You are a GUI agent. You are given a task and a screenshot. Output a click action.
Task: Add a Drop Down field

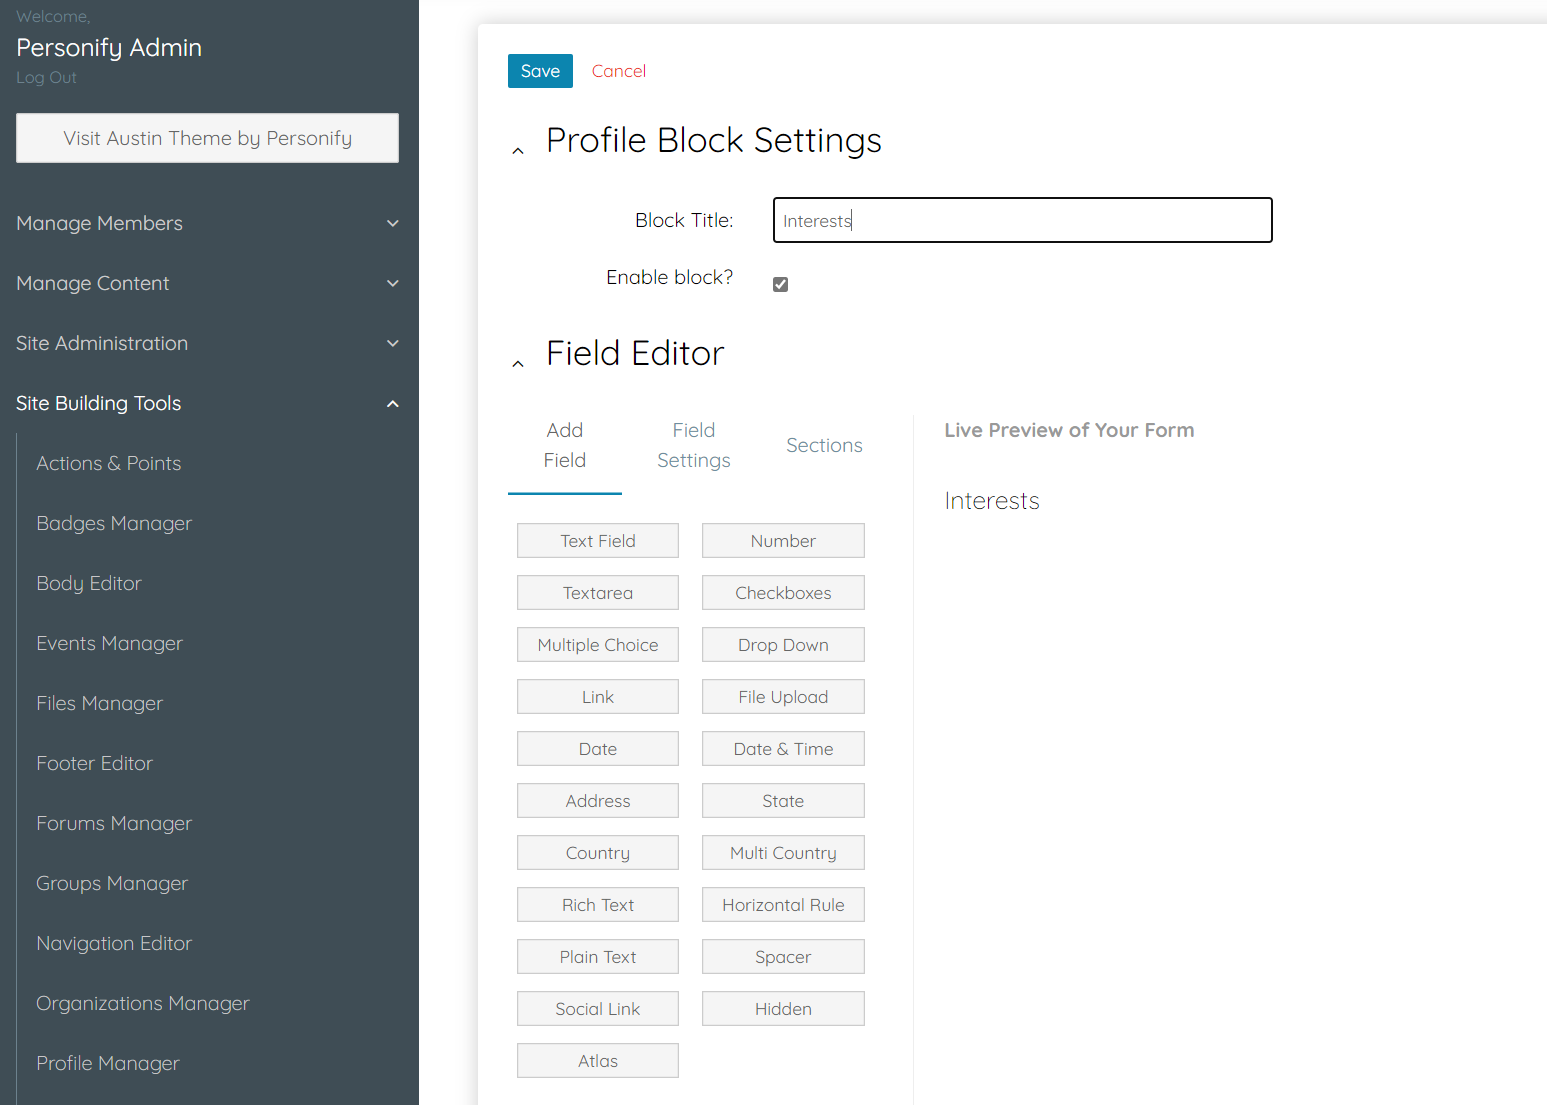[x=783, y=645]
